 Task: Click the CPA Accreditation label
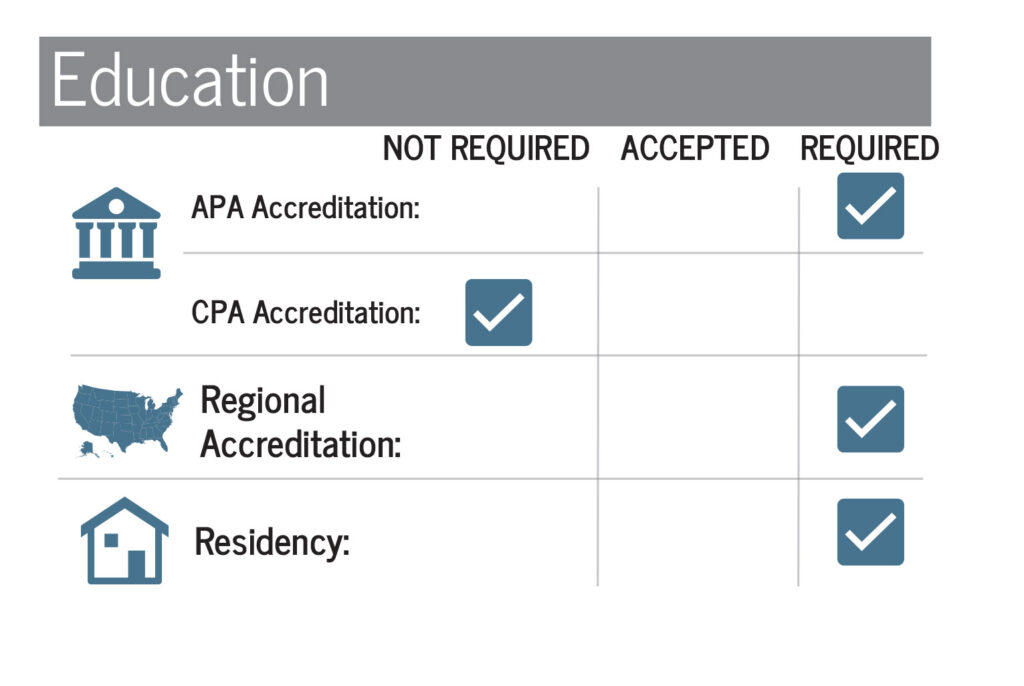(306, 312)
